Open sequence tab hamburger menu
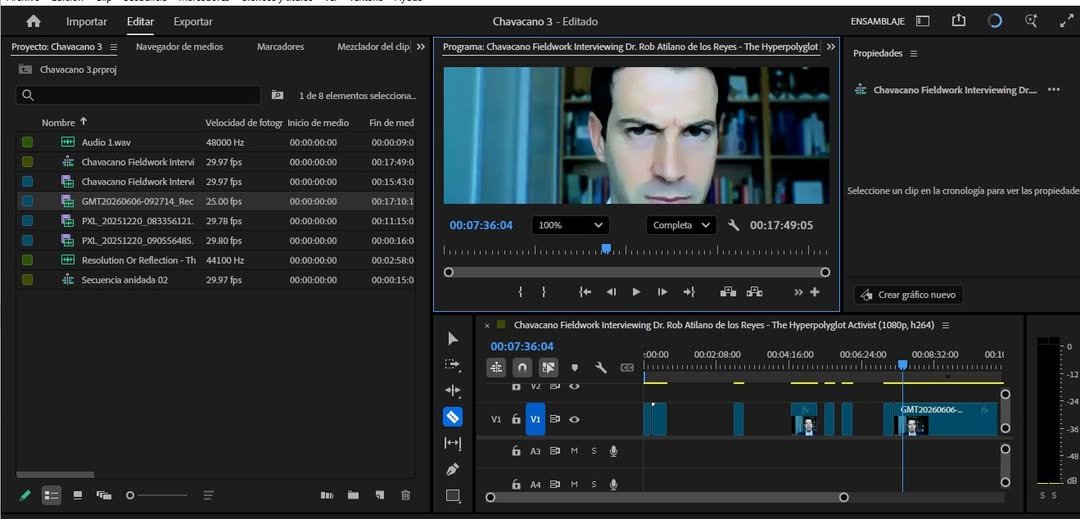Screen dimensions: 1080x519 point(946,325)
